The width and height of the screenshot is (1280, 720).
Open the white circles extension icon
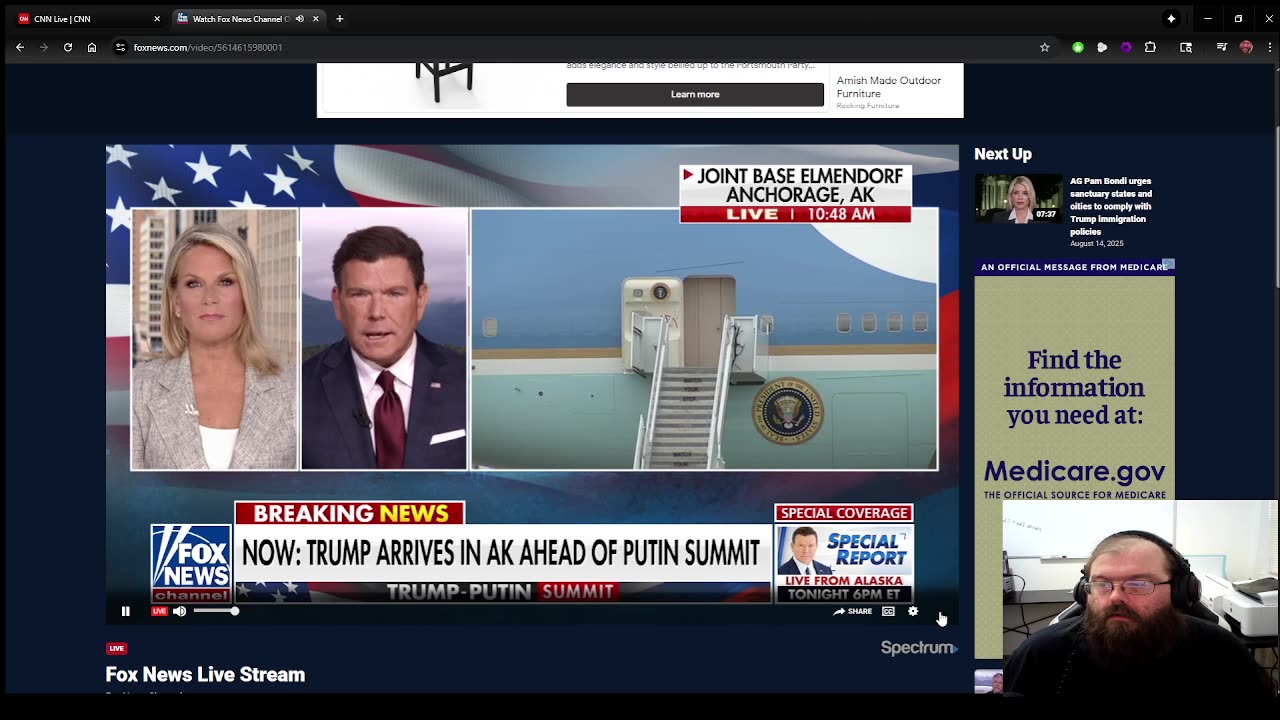coord(1102,47)
